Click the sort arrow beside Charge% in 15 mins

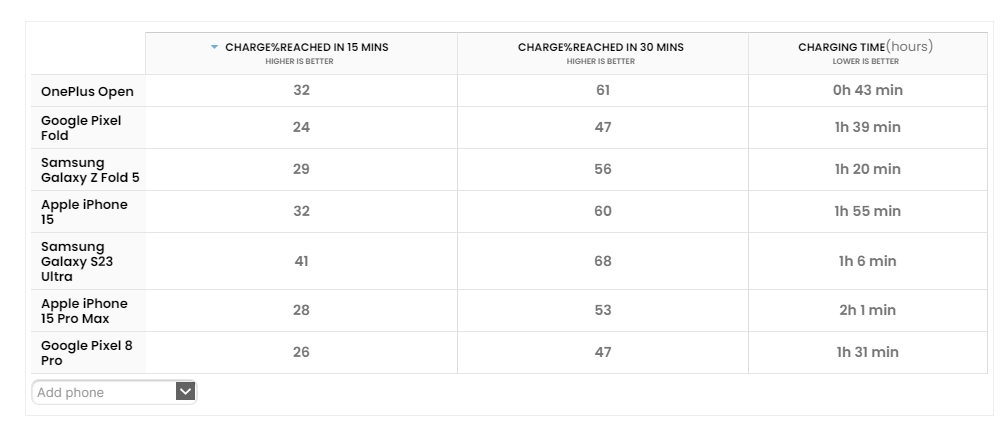(214, 48)
